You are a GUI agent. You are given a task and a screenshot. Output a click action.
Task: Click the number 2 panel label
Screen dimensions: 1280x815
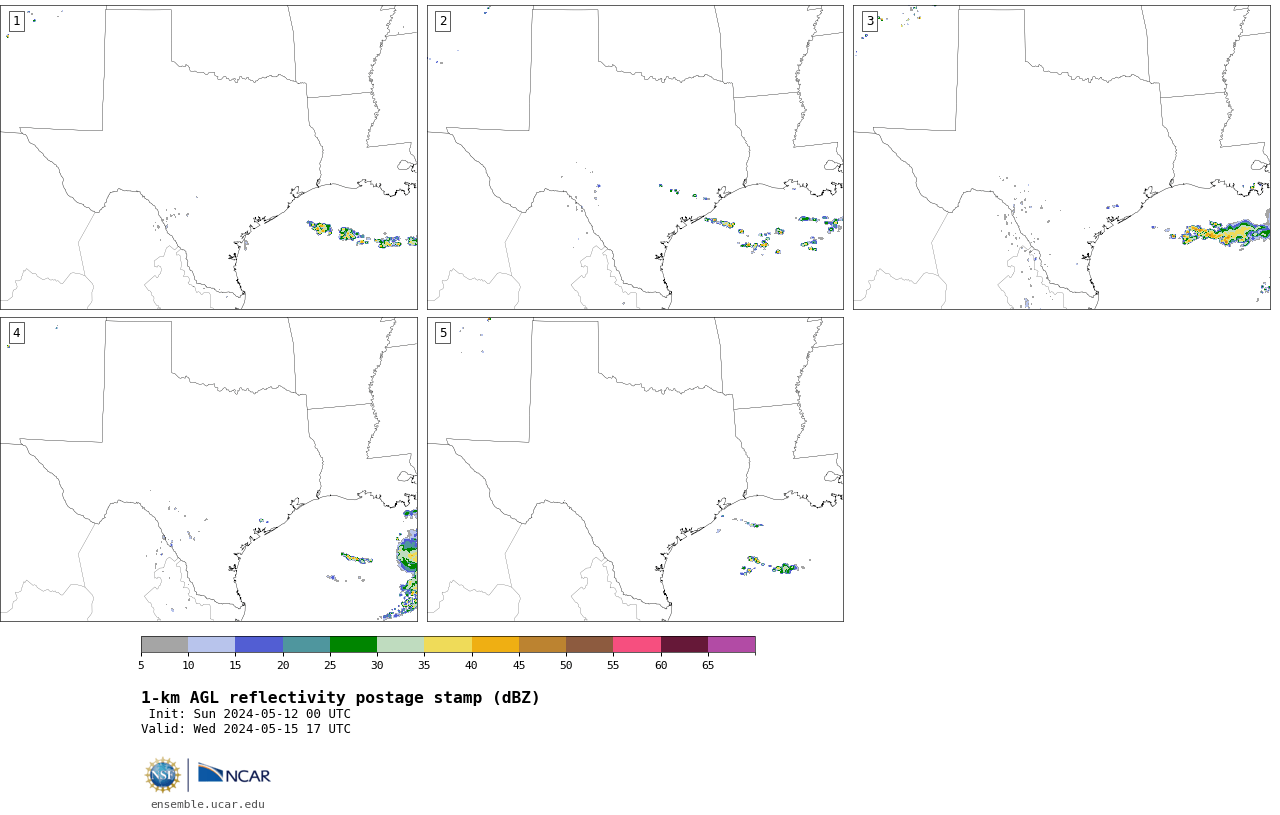tap(443, 21)
